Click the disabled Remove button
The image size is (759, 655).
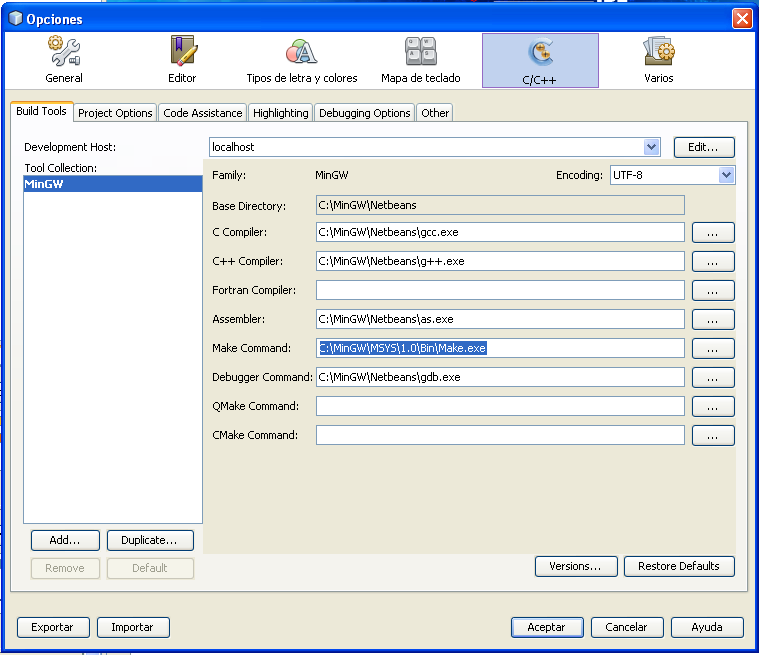click(x=65, y=568)
